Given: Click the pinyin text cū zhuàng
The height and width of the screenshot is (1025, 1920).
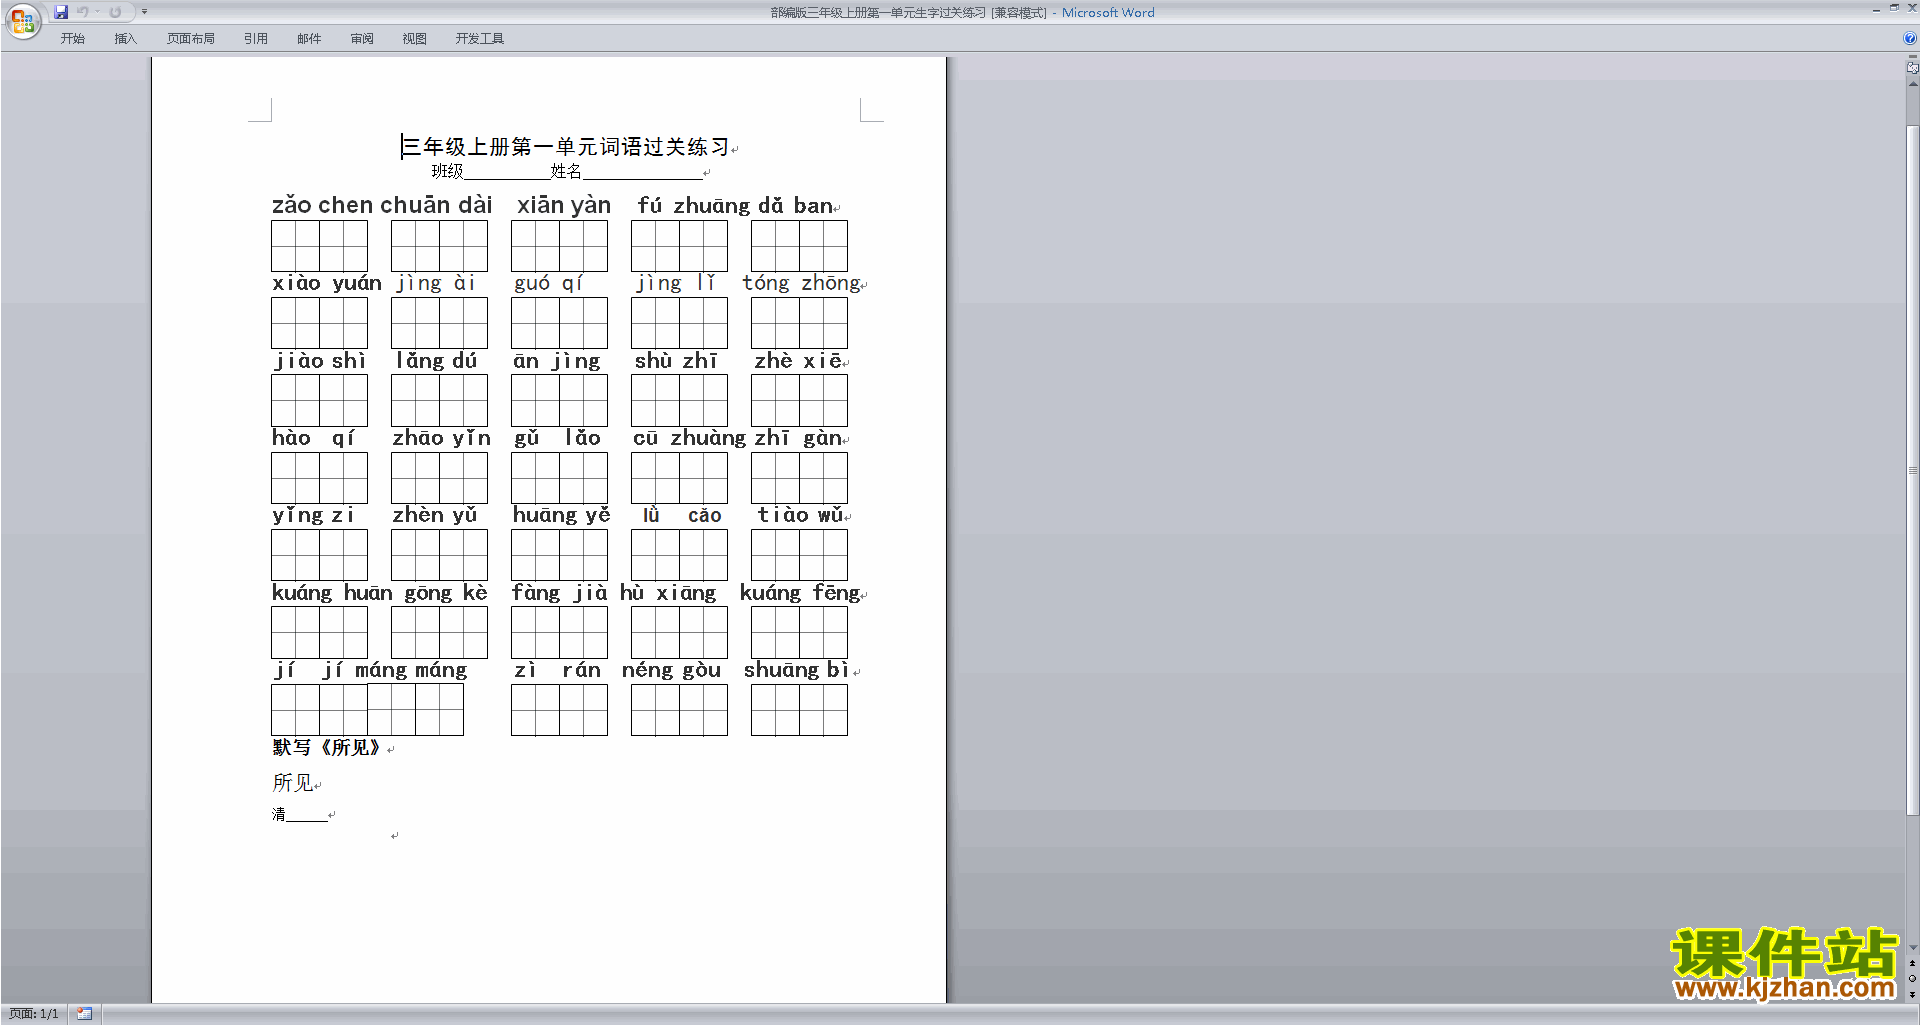Looking at the screenshot, I should click(x=689, y=437).
